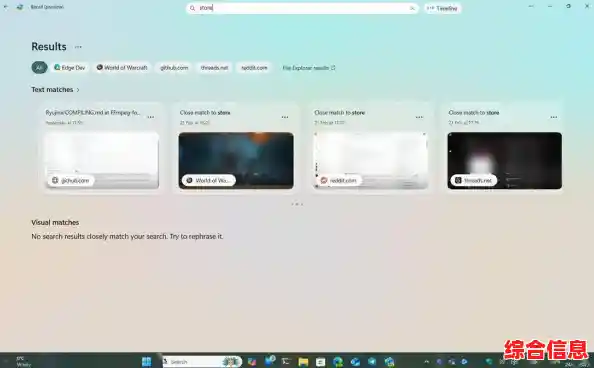Click the reddit.com source label

[339, 180]
